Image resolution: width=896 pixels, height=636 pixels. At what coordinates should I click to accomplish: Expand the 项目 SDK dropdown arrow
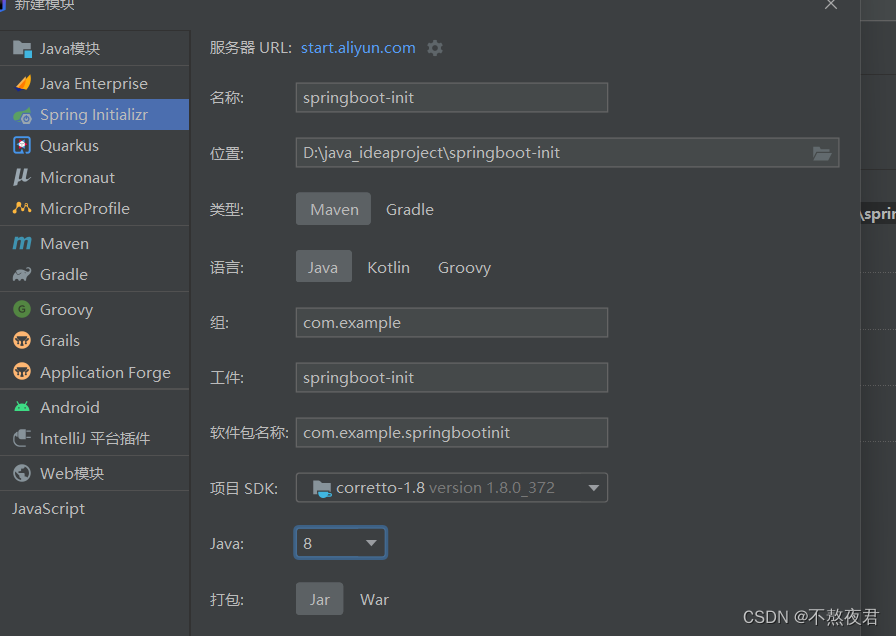point(594,488)
